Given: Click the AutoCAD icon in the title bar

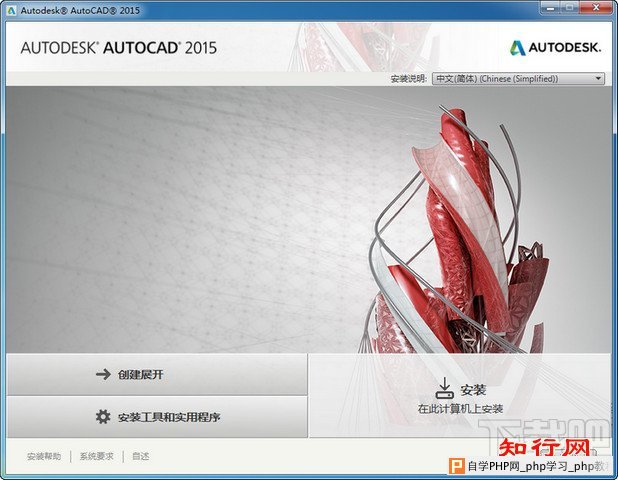Looking at the screenshot, I should tap(11, 10).
